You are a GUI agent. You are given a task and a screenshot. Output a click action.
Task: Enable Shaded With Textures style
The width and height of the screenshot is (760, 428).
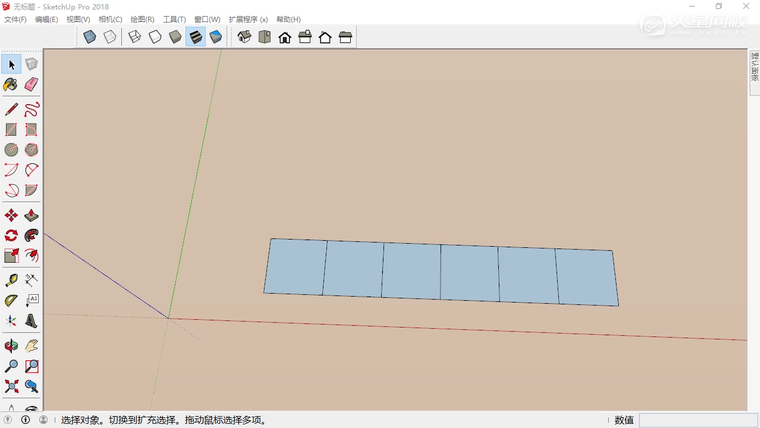click(x=195, y=37)
